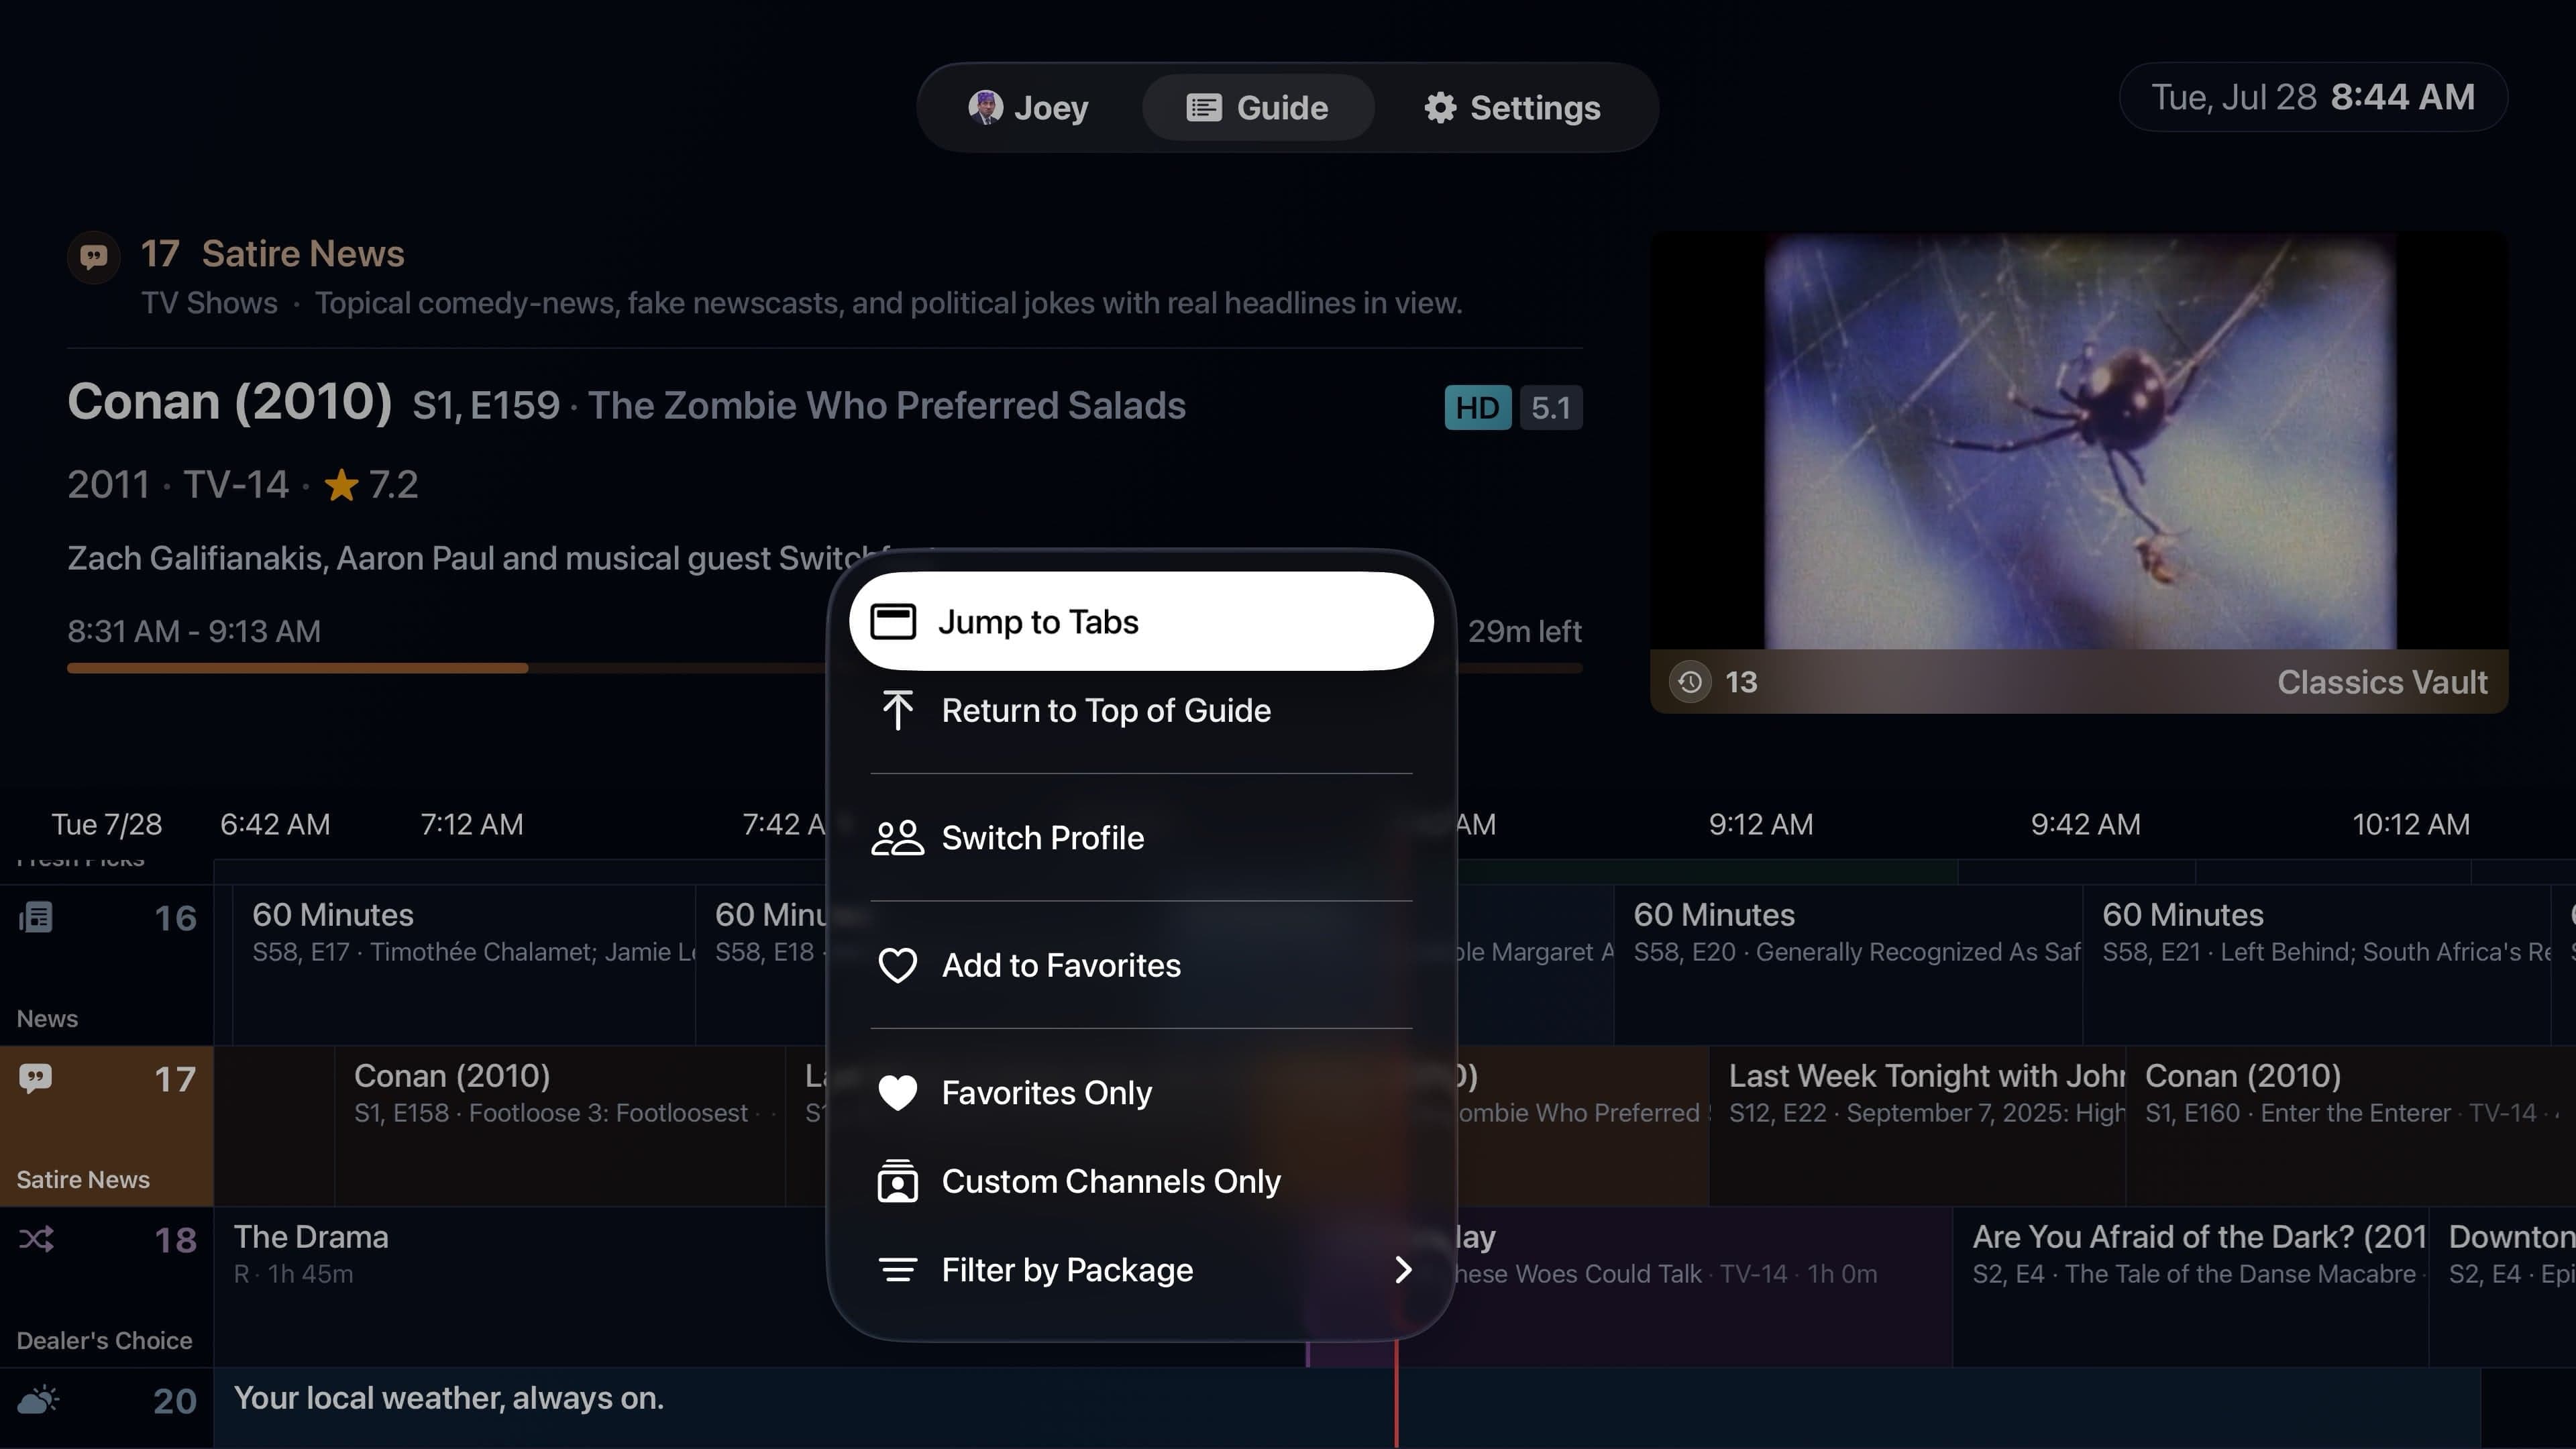Image resolution: width=2576 pixels, height=1449 pixels.
Task: Click the Tue 7/28 date label
Action: (x=106, y=824)
